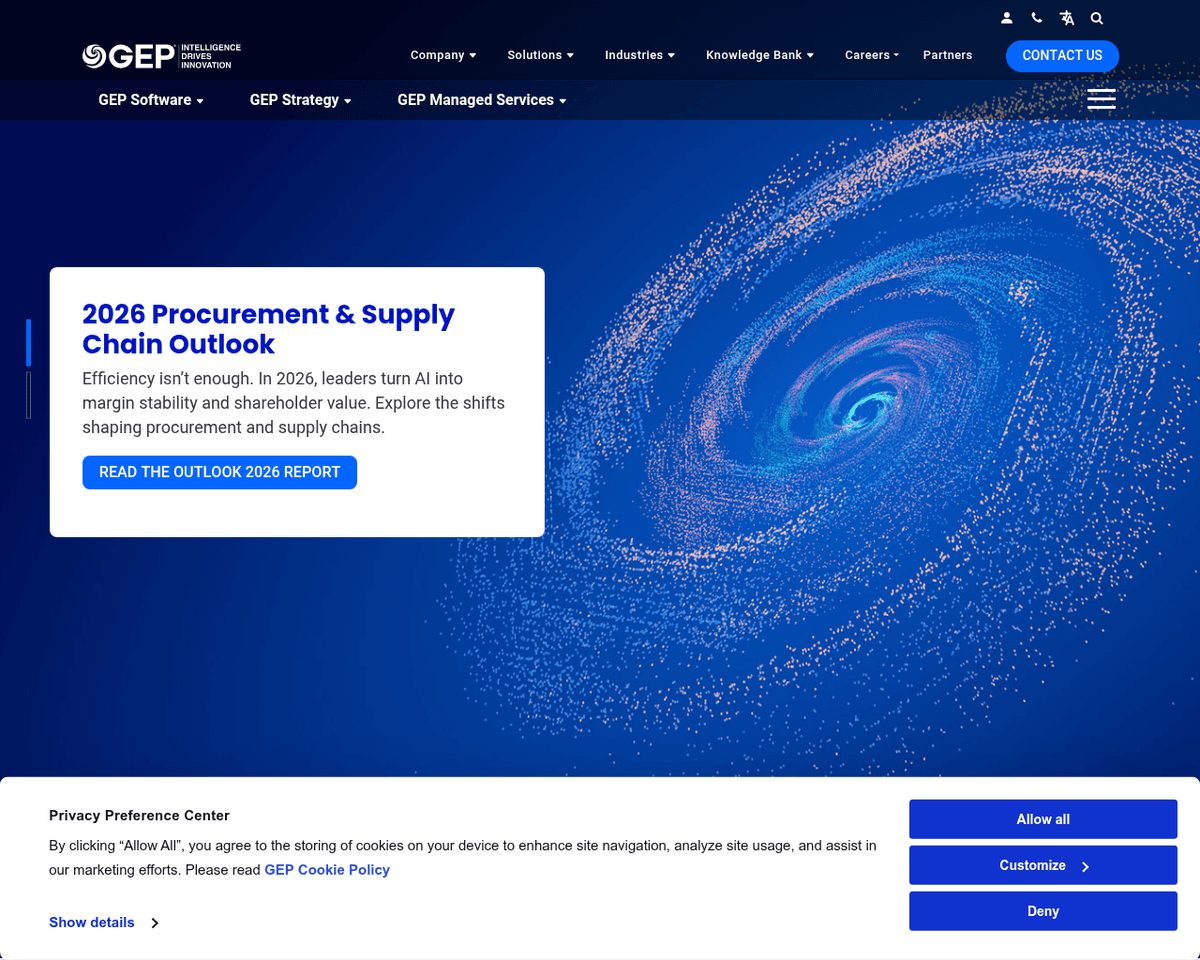Deny cookies in the privacy banner
The image size is (1200, 960).
[1042, 911]
